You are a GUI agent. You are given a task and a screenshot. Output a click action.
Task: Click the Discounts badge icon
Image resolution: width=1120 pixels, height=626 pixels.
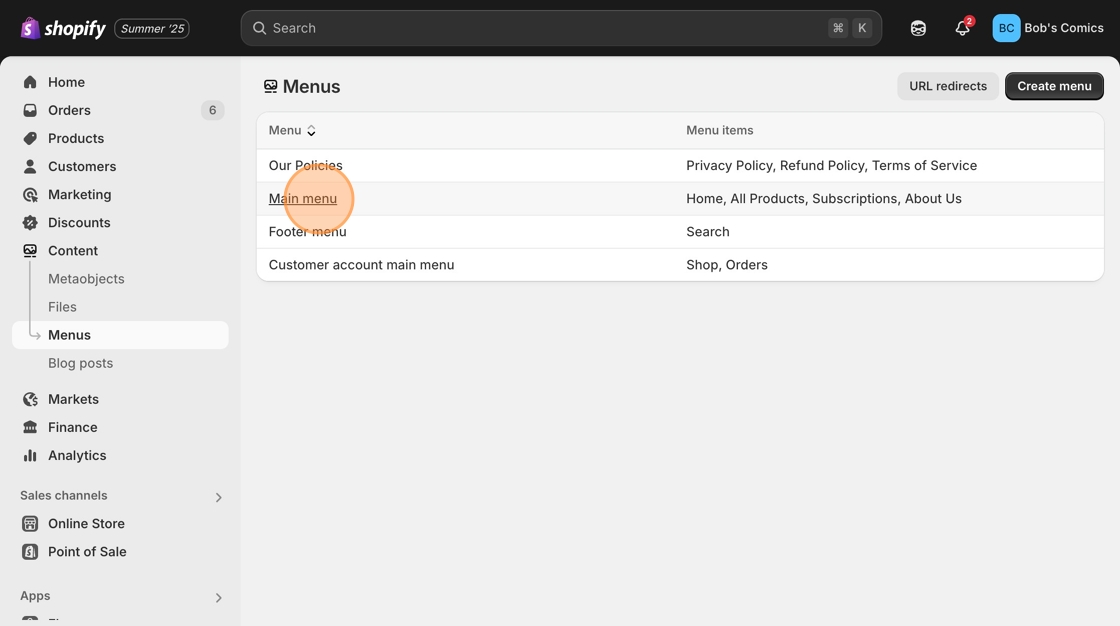[30, 222]
